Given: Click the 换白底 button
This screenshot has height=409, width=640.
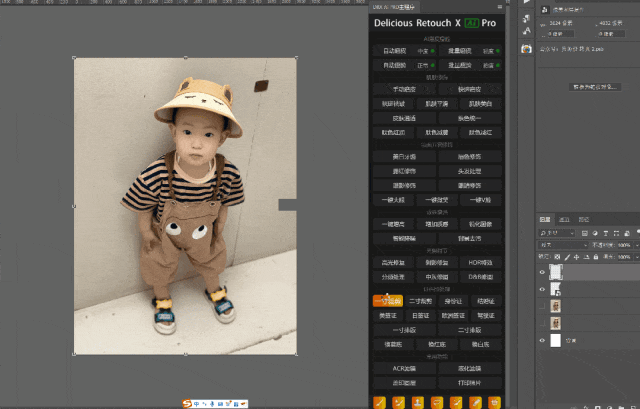Looking at the screenshot, I should point(480,345).
